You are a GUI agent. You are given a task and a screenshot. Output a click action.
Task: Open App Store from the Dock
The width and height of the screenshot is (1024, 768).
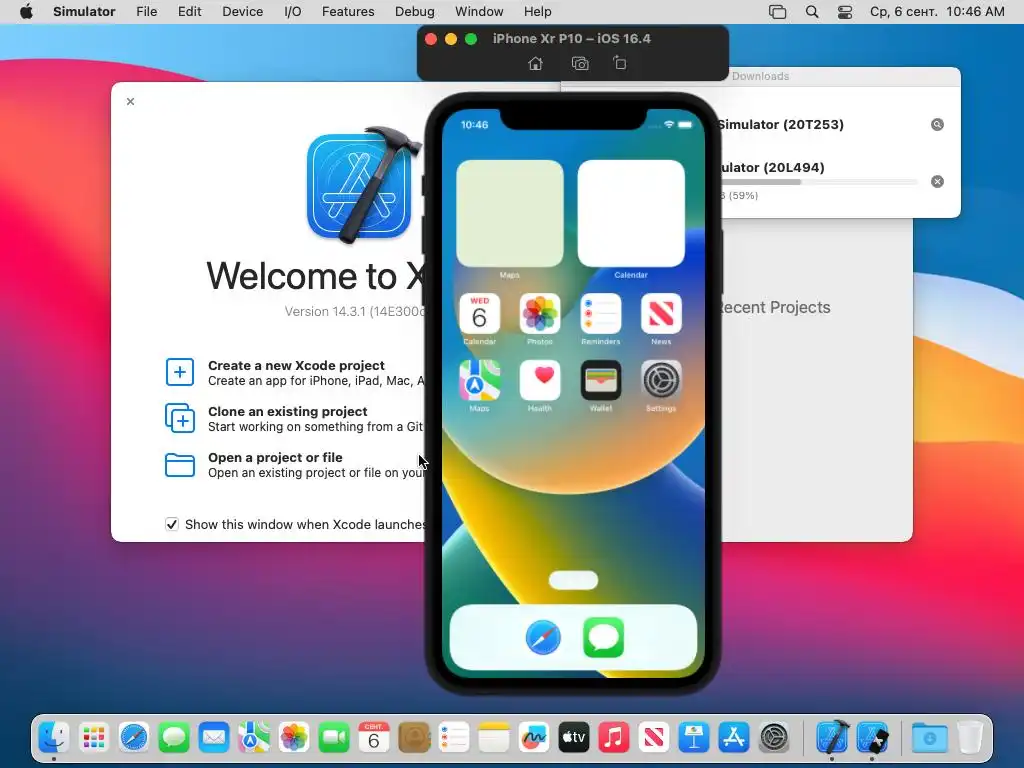(733, 738)
